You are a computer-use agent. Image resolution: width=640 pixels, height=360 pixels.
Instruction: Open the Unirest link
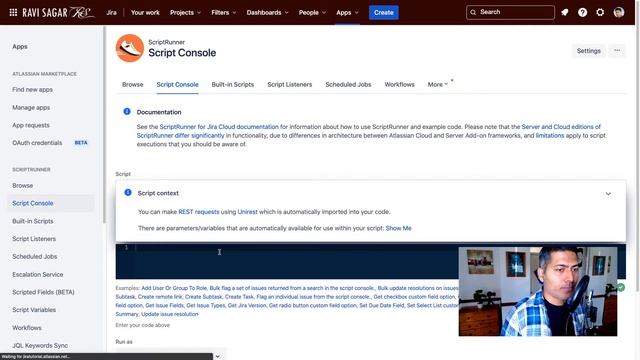247,211
